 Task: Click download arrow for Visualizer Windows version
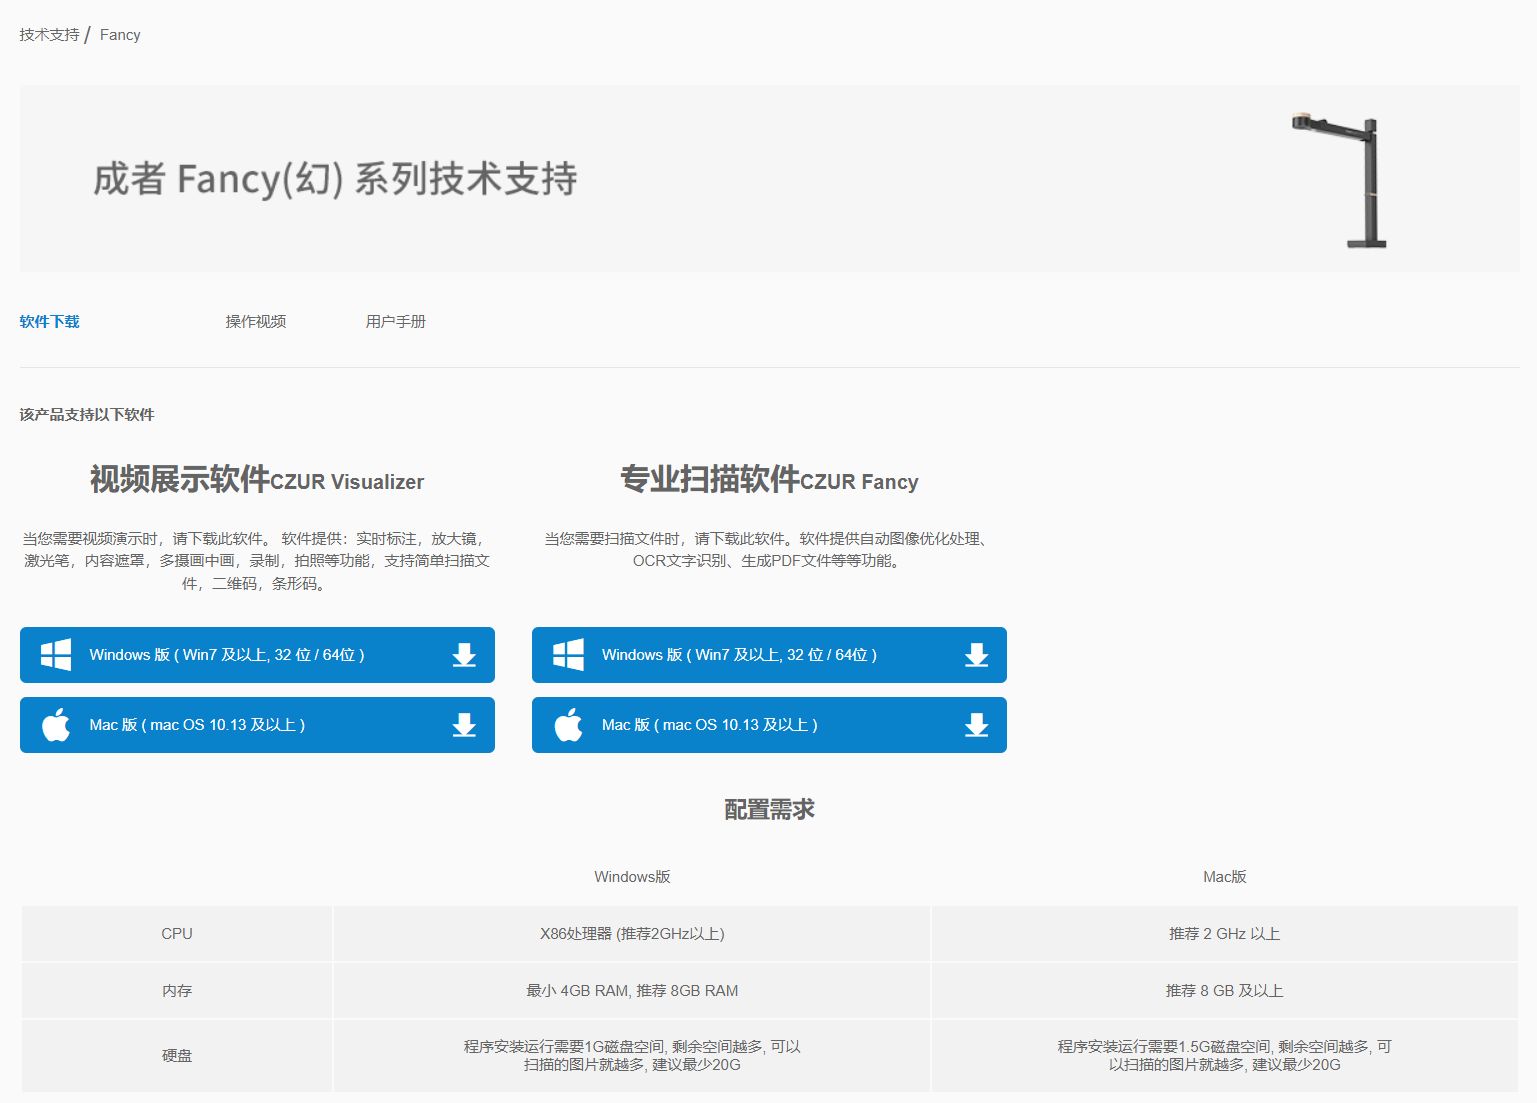[x=464, y=655]
